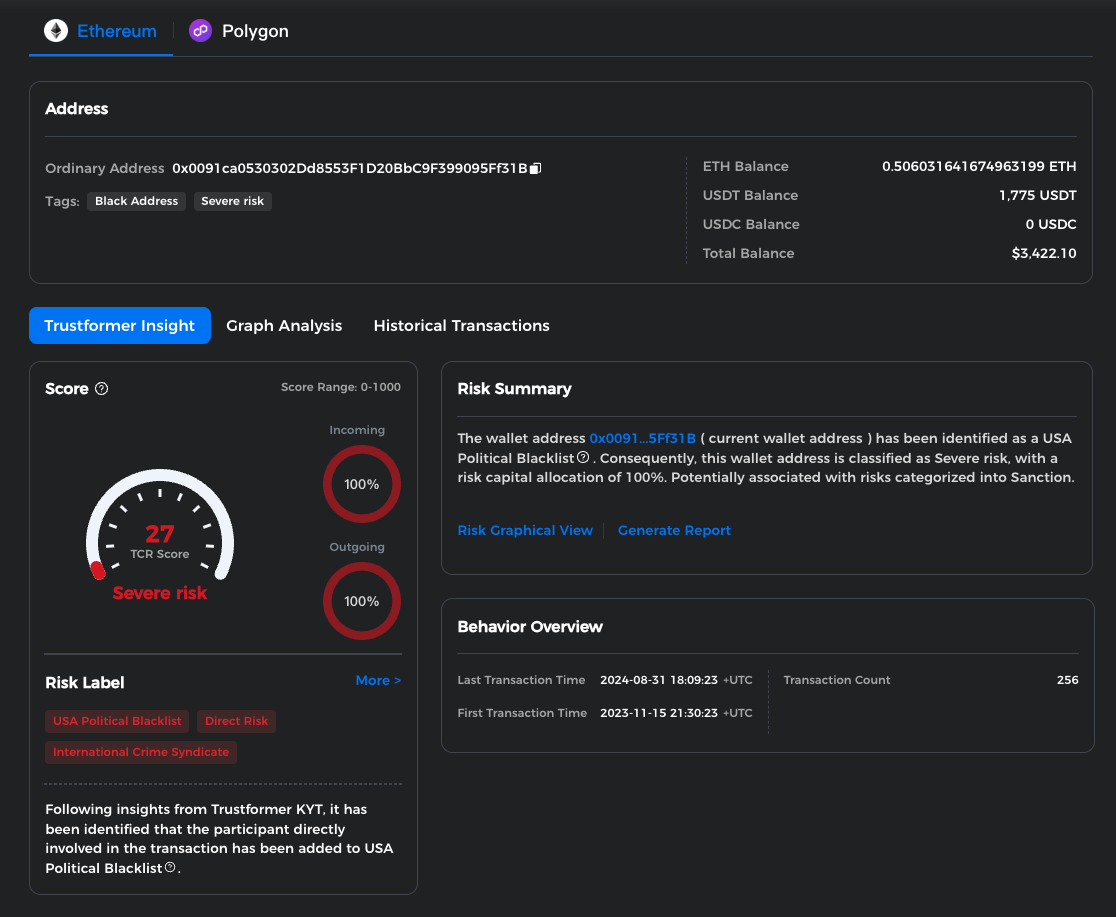This screenshot has width=1116, height=917.
Task: Click last transaction time 2024-08-31 18:09:23
Action: [x=659, y=680]
